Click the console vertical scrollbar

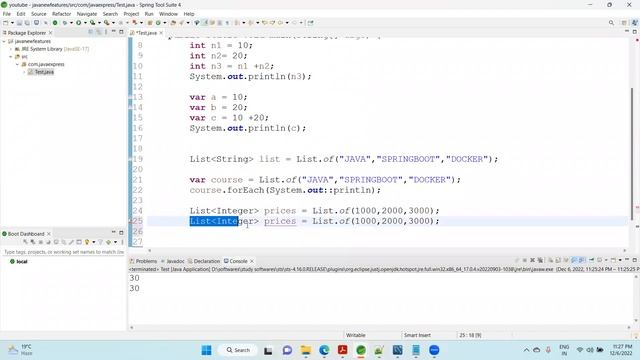[x=636, y=299]
